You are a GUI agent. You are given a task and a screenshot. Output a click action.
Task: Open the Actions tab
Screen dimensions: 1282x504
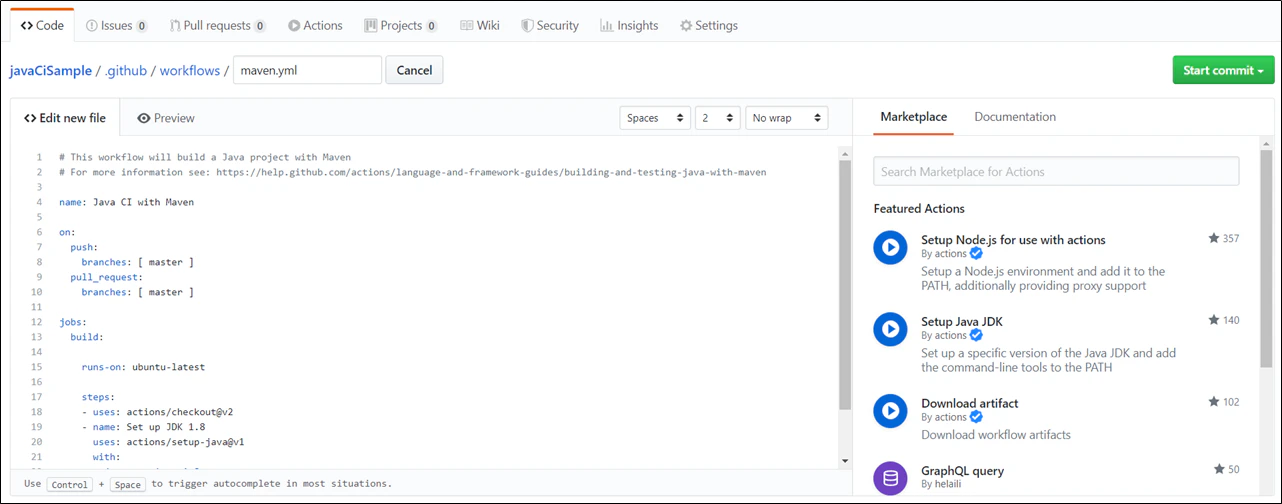point(315,25)
